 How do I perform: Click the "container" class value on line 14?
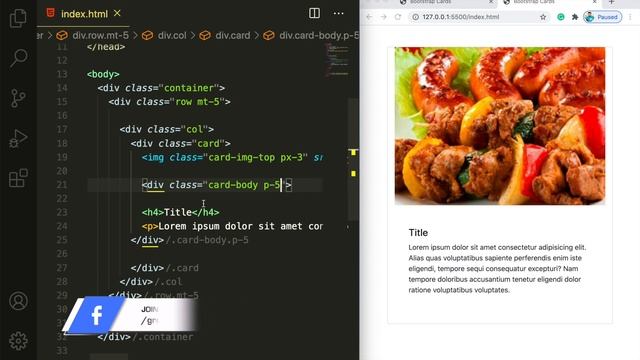[191, 88]
